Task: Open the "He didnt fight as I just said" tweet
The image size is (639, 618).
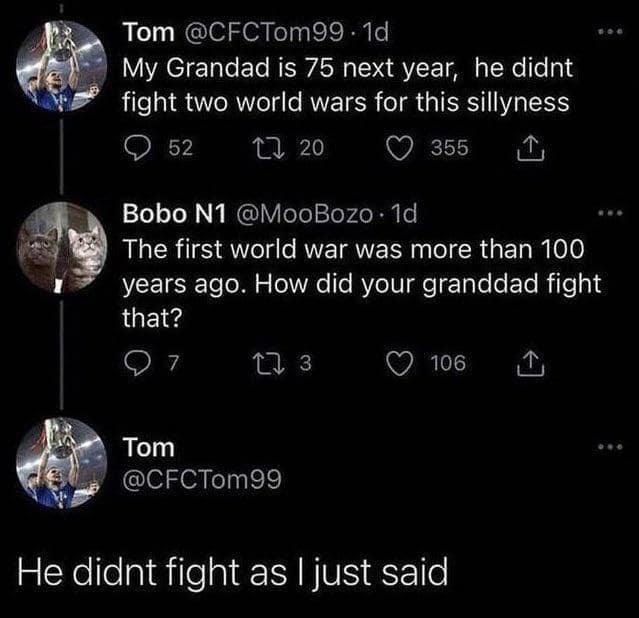Action: [x=234, y=573]
